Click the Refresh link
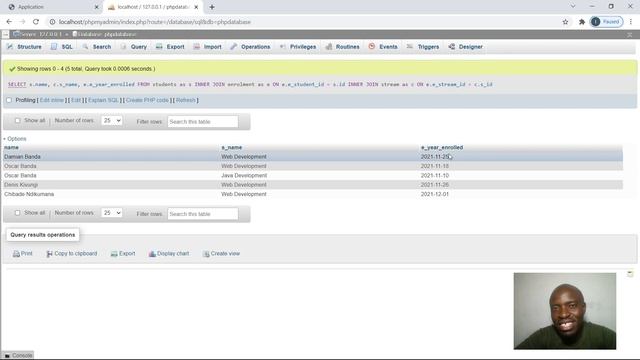 (x=186, y=100)
